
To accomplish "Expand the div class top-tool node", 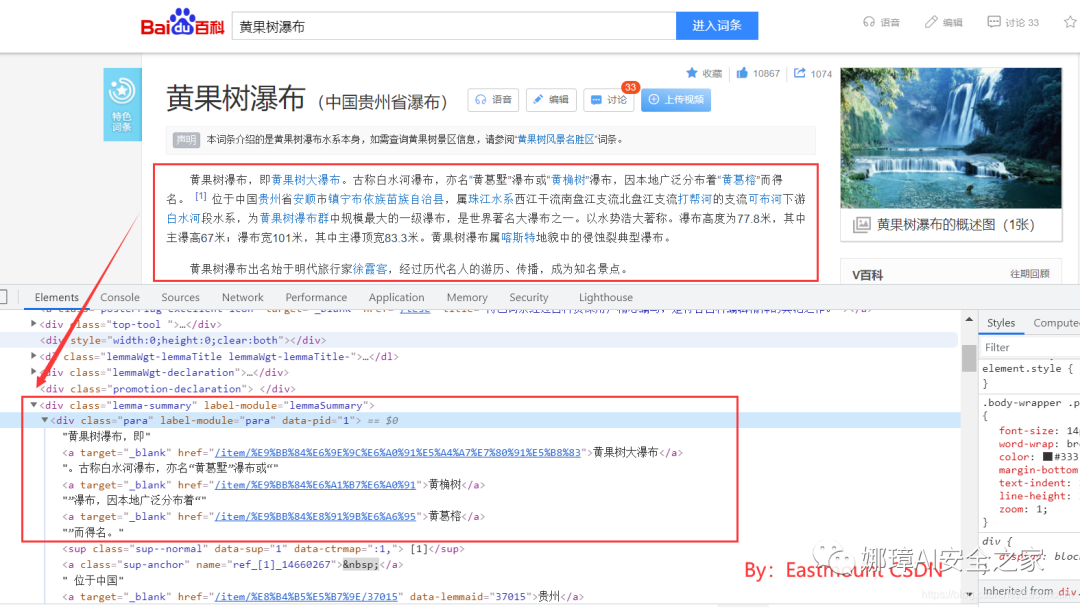I will pos(34,323).
